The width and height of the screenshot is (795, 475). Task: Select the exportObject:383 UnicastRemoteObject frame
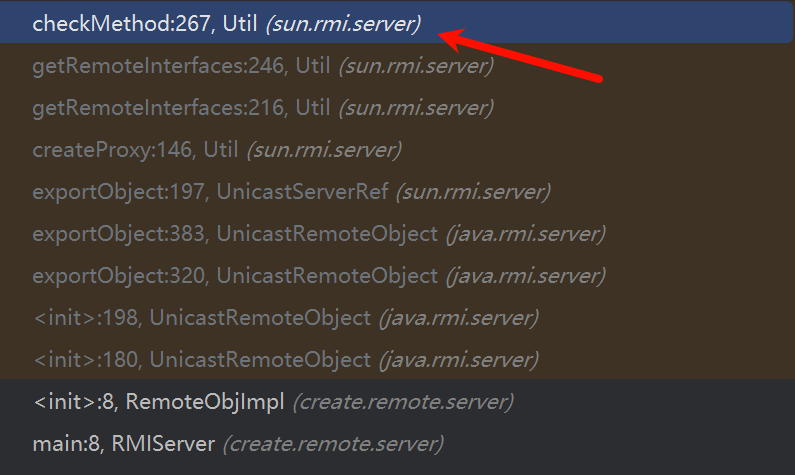[398, 234]
